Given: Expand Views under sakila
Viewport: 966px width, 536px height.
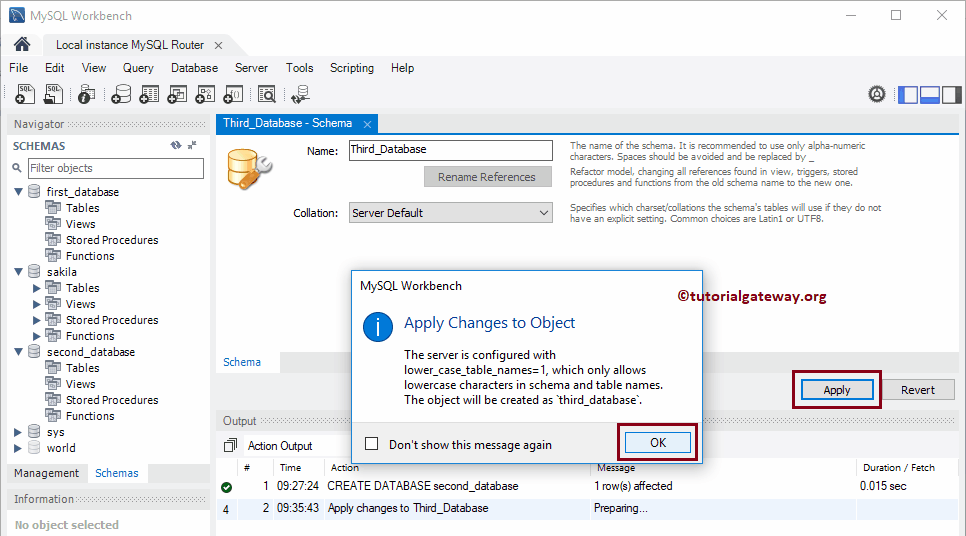Looking at the screenshot, I should (36, 304).
